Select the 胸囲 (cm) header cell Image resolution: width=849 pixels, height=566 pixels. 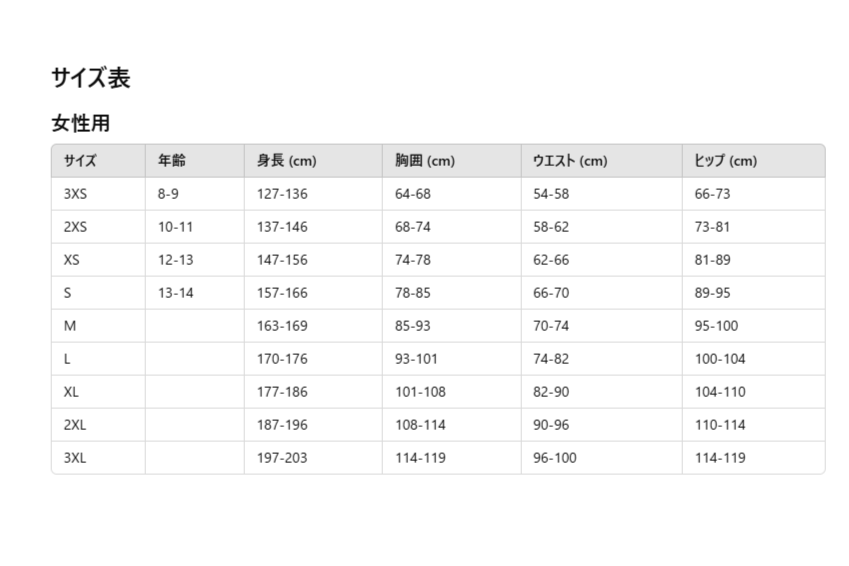tap(452, 161)
